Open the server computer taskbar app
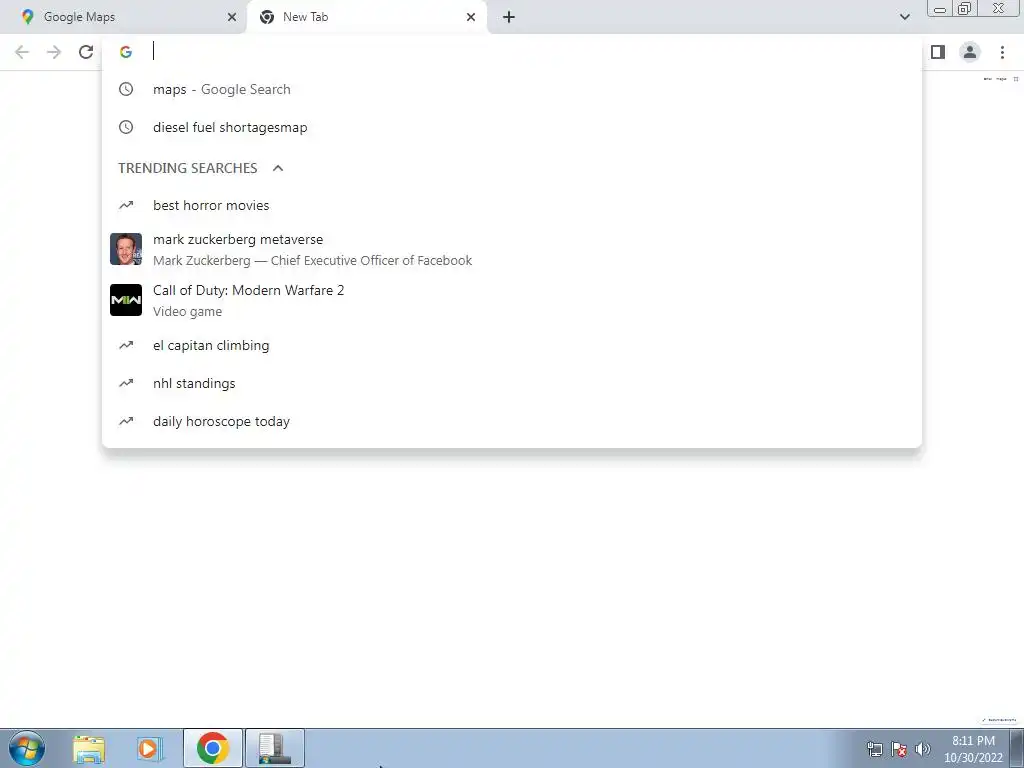Image resolution: width=1024 pixels, height=768 pixels. click(x=274, y=748)
